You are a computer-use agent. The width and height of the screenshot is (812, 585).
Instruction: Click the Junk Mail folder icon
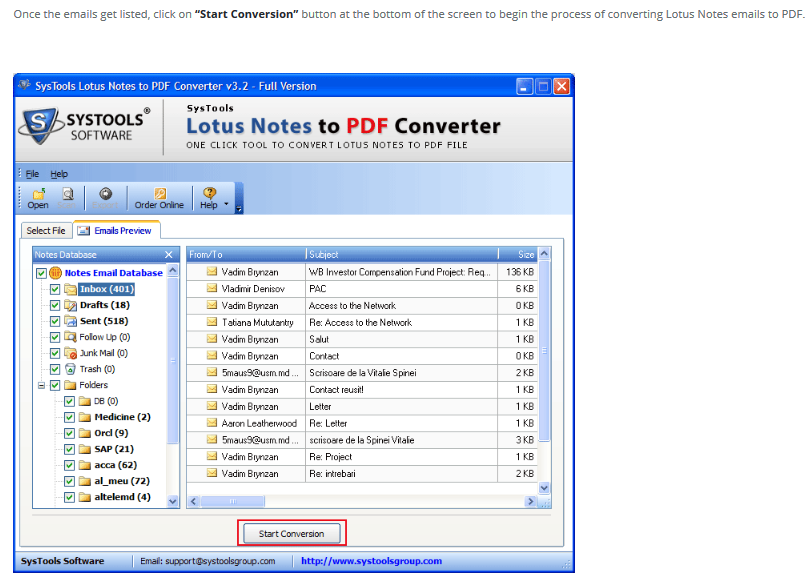[70, 353]
